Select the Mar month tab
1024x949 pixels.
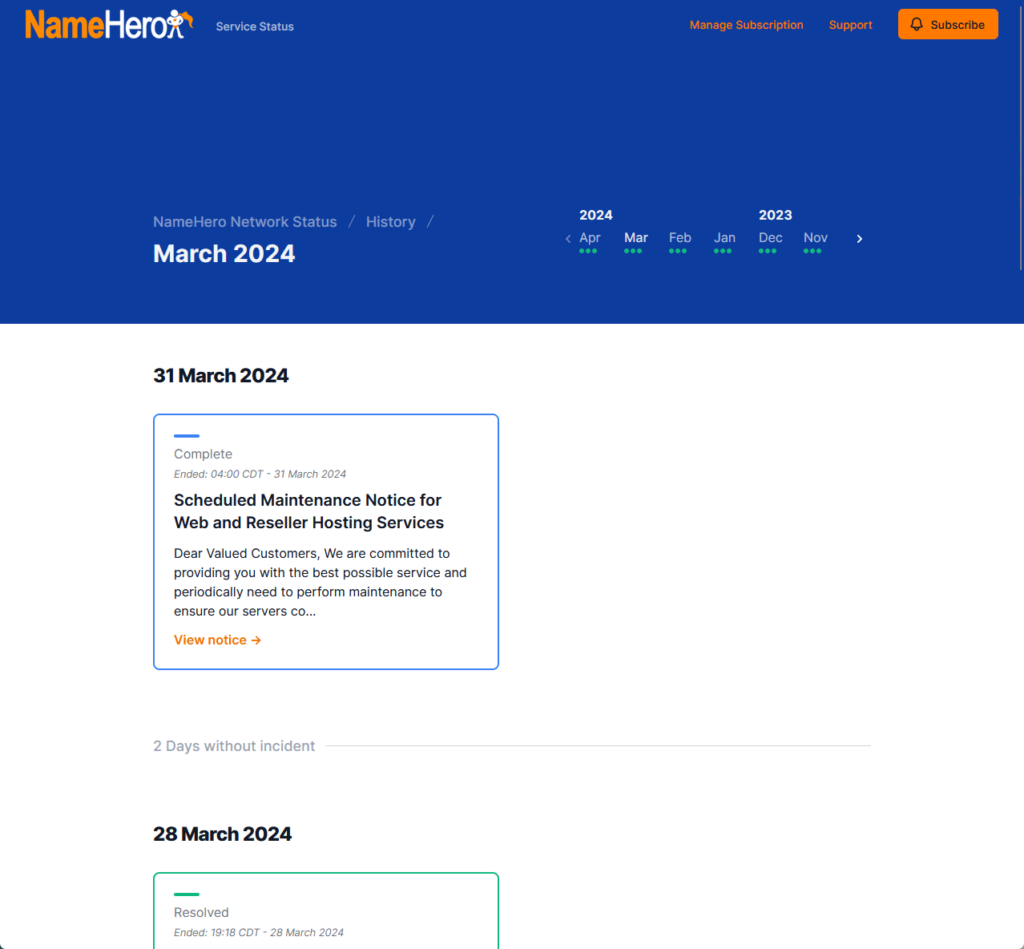(635, 240)
